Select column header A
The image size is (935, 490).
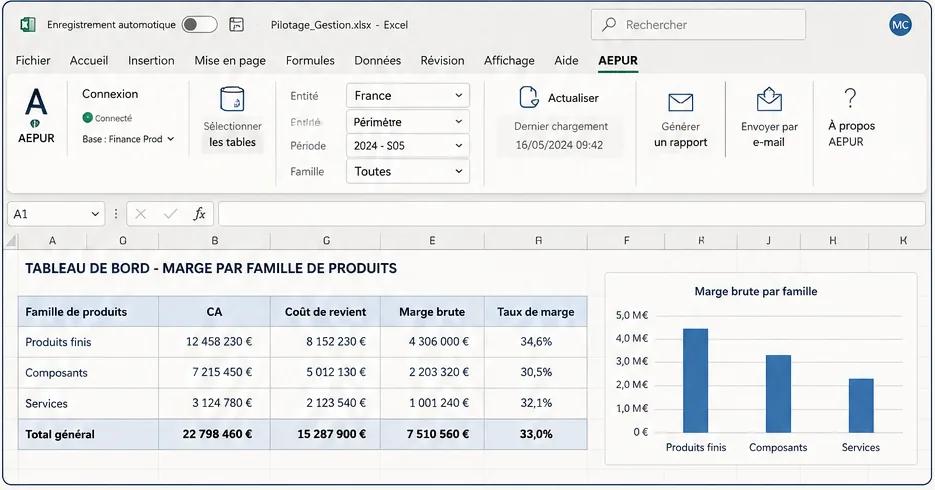[x=52, y=241]
